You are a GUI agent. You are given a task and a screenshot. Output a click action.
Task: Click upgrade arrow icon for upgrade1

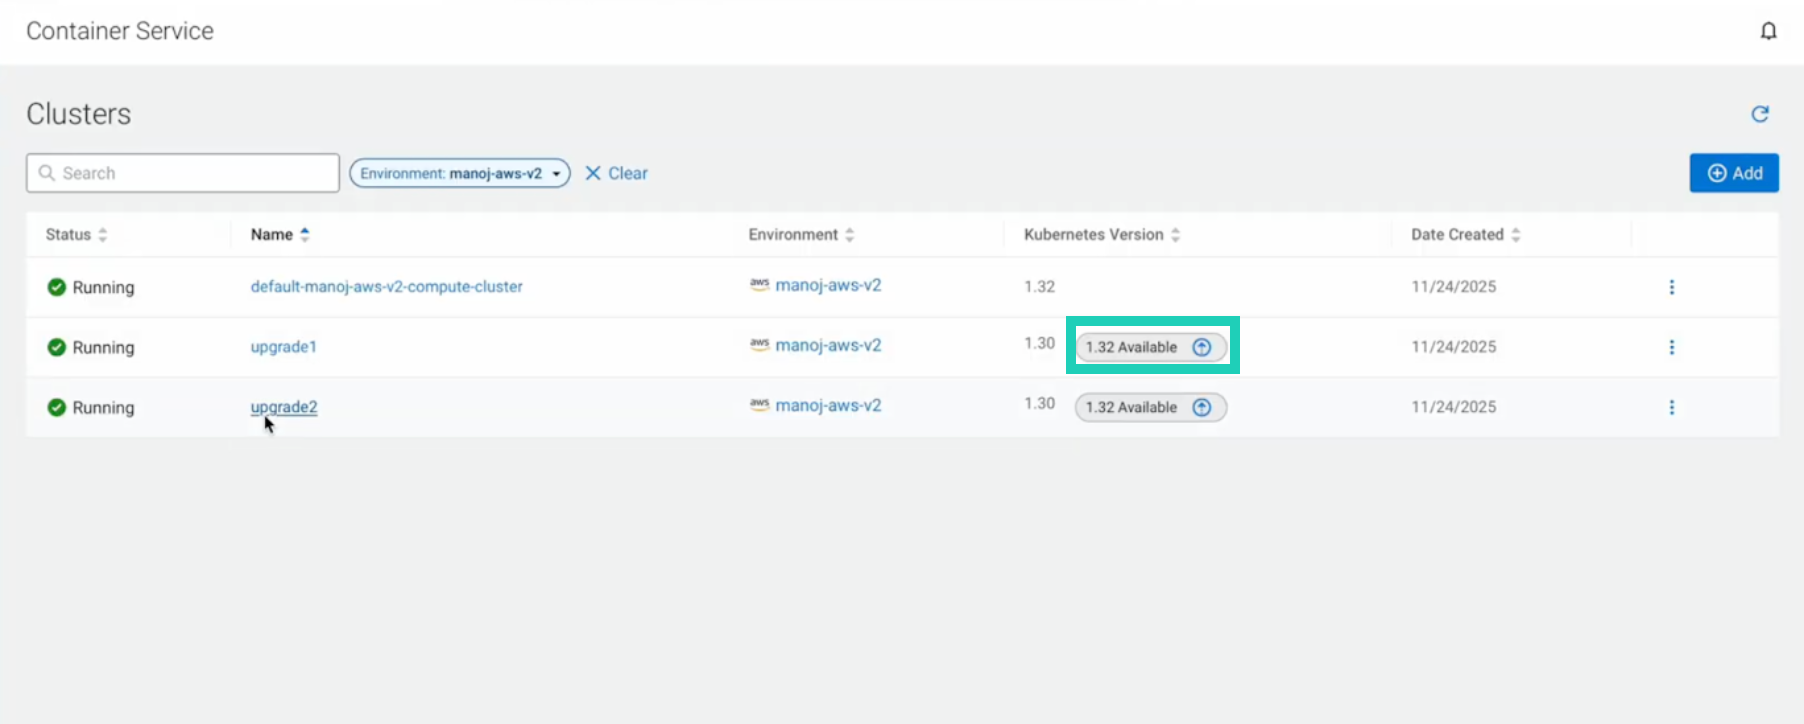pyautogui.click(x=1202, y=347)
